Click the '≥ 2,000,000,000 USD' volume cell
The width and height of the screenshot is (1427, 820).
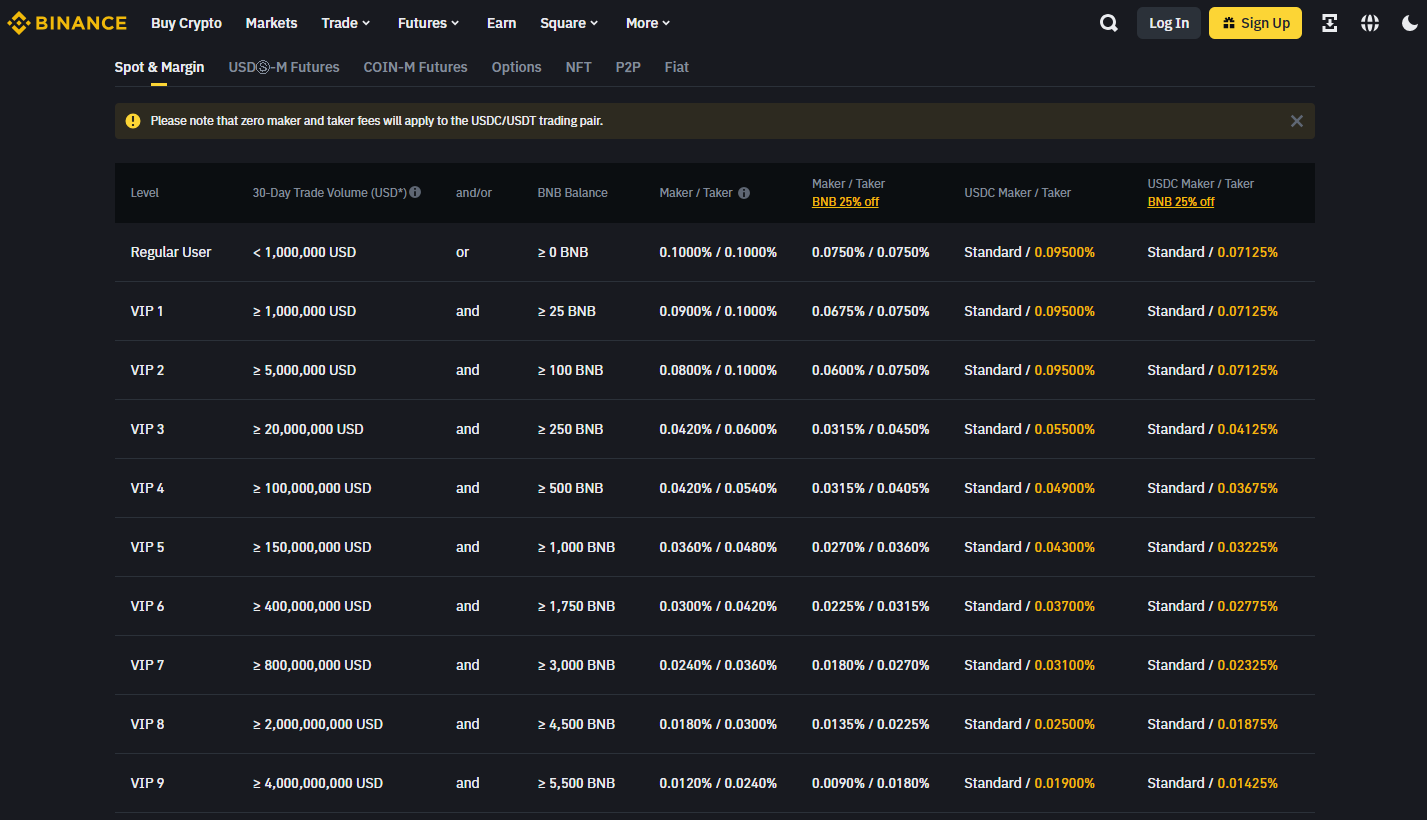318,724
